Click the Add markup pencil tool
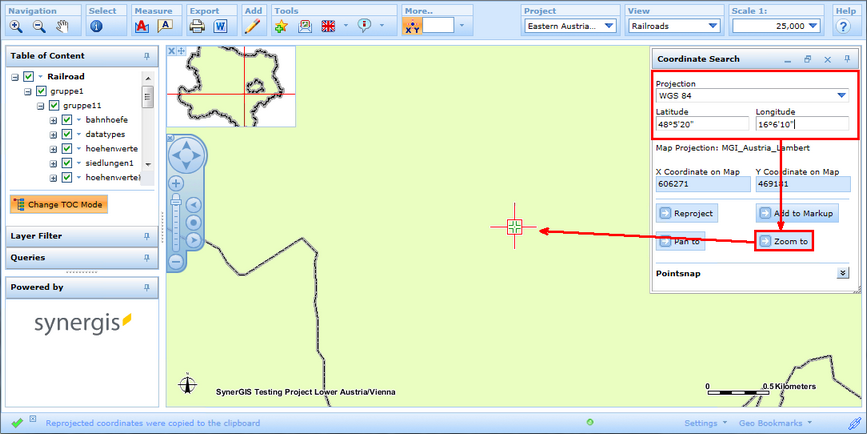This screenshot has width=867, height=434. pos(252,26)
